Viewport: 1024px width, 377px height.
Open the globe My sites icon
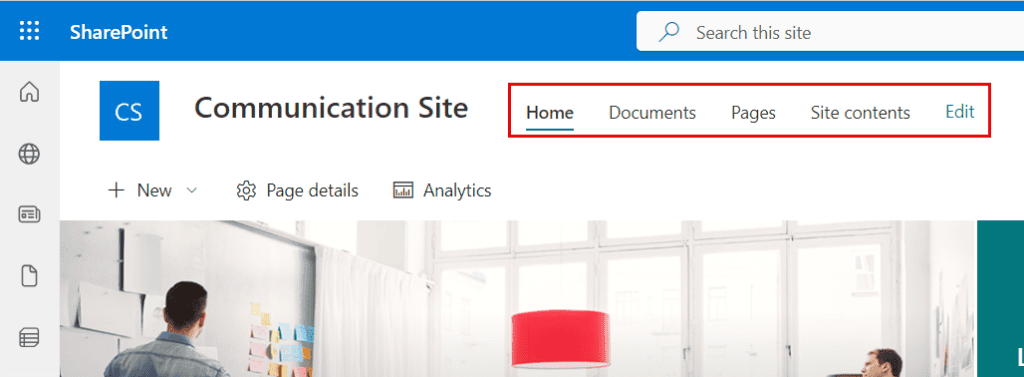pyautogui.click(x=29, y=154)
